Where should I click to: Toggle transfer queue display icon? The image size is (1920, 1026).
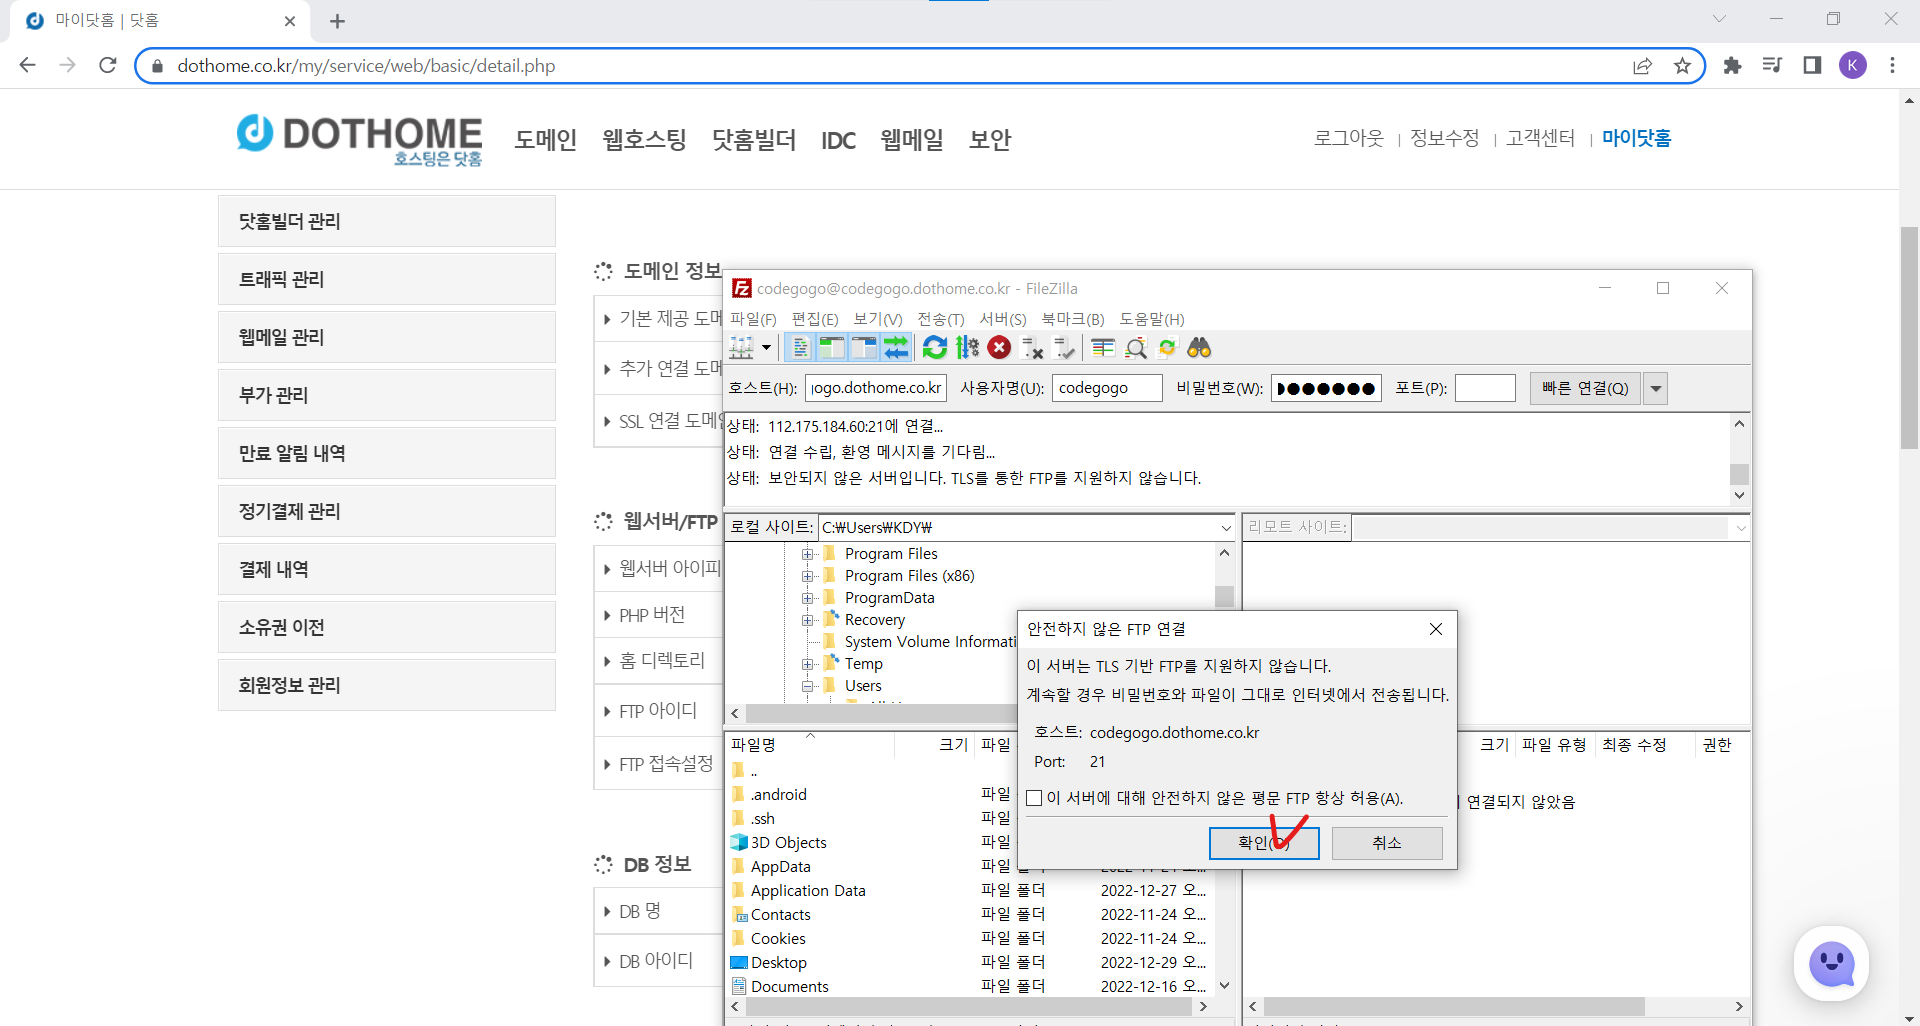coord(896,348)
